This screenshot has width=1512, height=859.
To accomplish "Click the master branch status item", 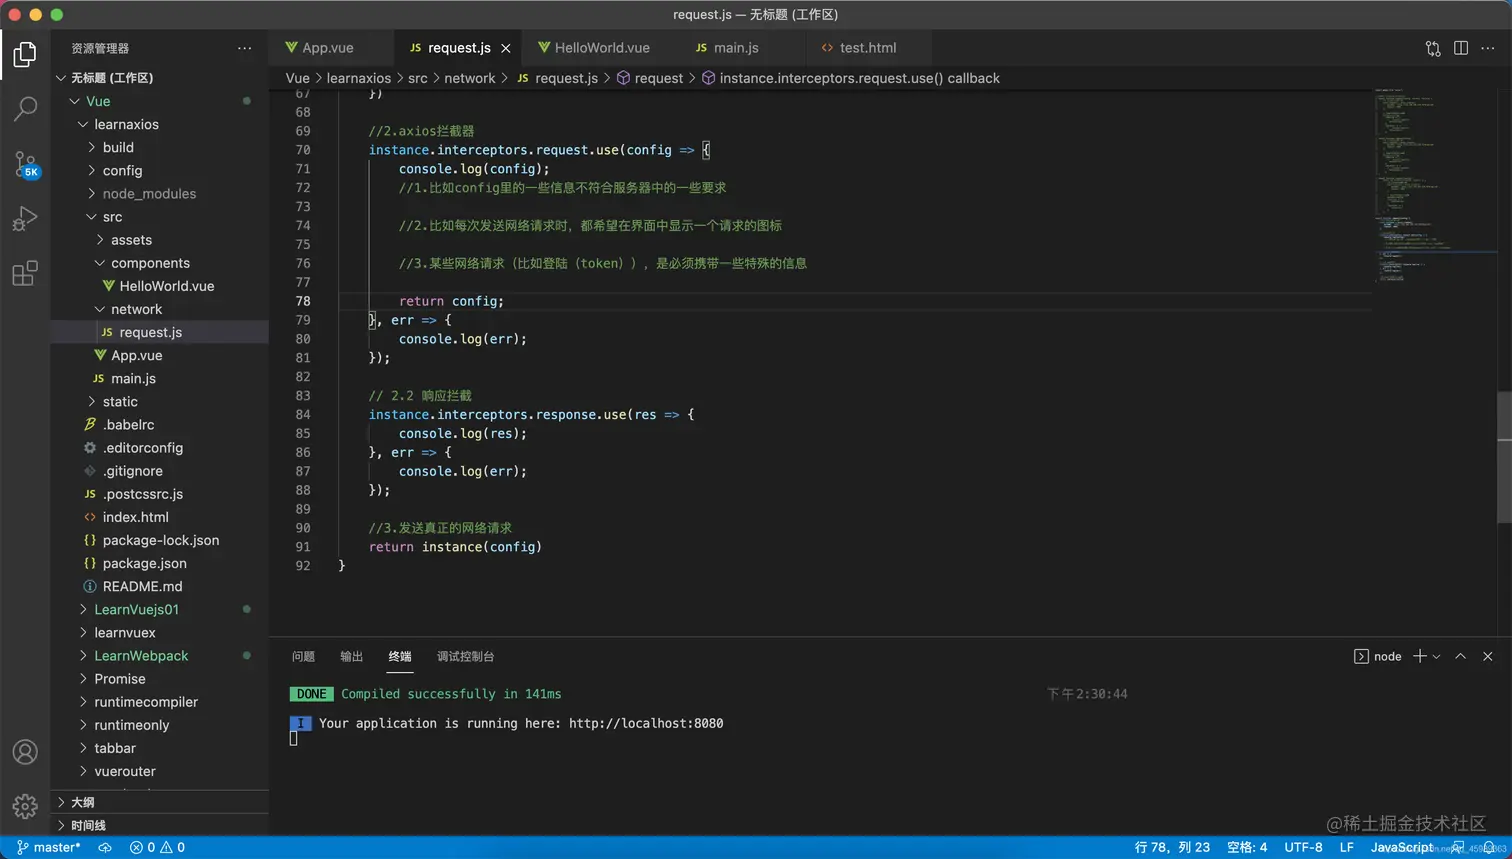I will point(49,847).
